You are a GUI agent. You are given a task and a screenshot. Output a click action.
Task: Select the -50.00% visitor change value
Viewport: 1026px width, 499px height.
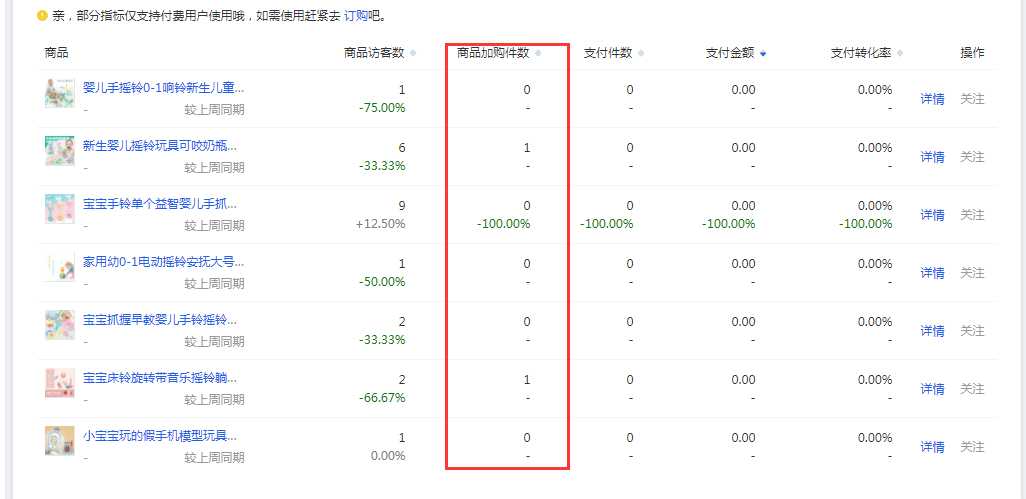pyautogui.click(x=382, y=282)
